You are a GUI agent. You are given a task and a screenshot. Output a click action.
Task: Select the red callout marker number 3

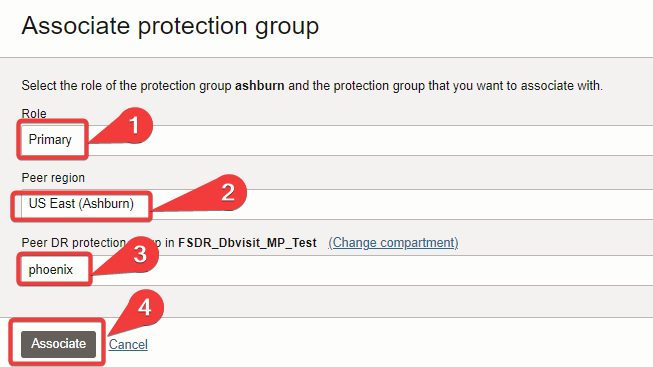point(140,254)
